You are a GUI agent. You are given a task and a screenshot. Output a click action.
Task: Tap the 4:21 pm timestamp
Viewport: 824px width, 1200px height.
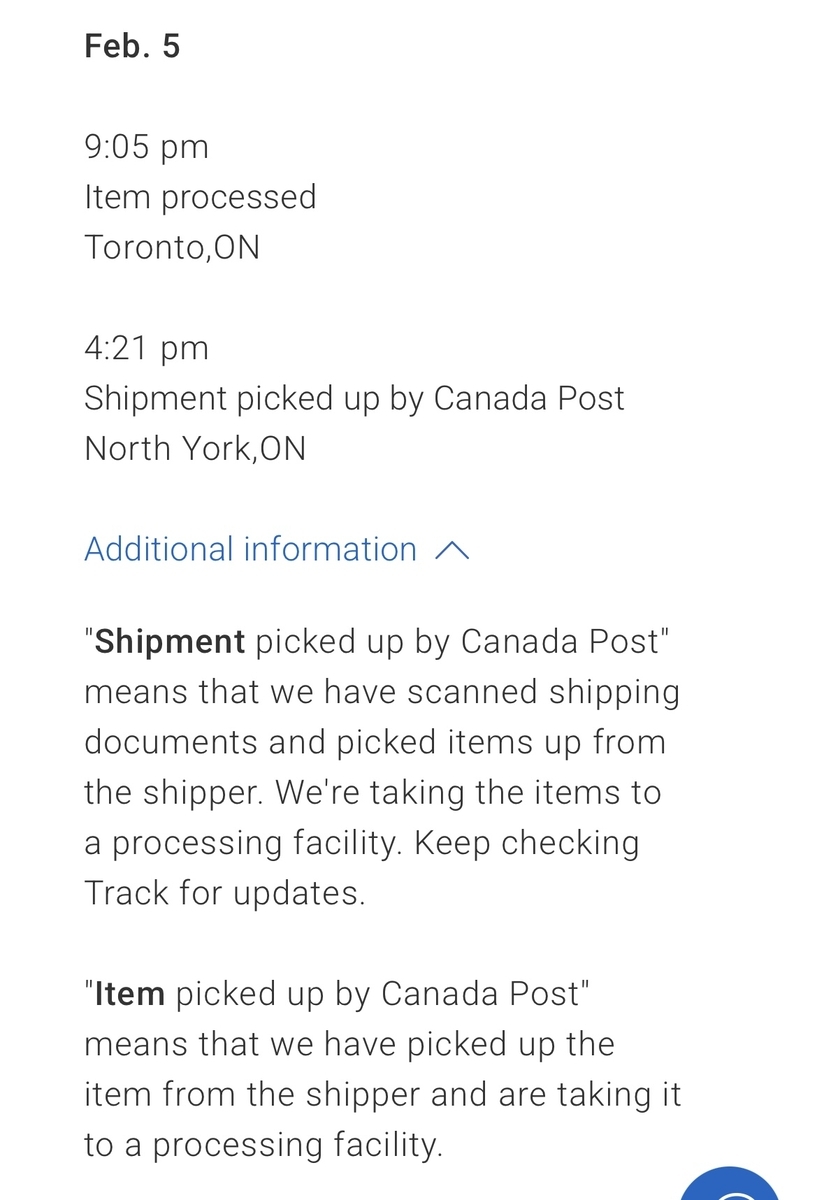(146, 348)
